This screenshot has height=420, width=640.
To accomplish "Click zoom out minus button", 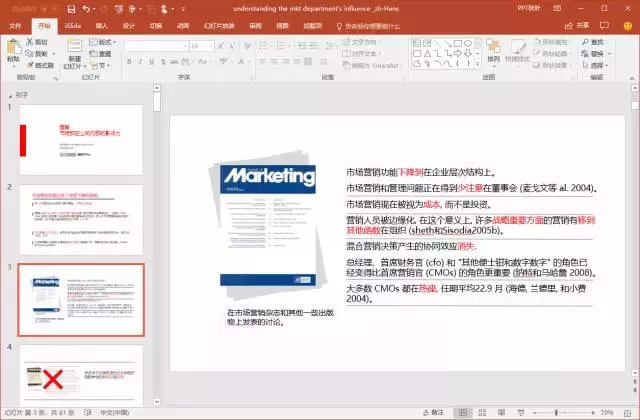I will (534, 413).
